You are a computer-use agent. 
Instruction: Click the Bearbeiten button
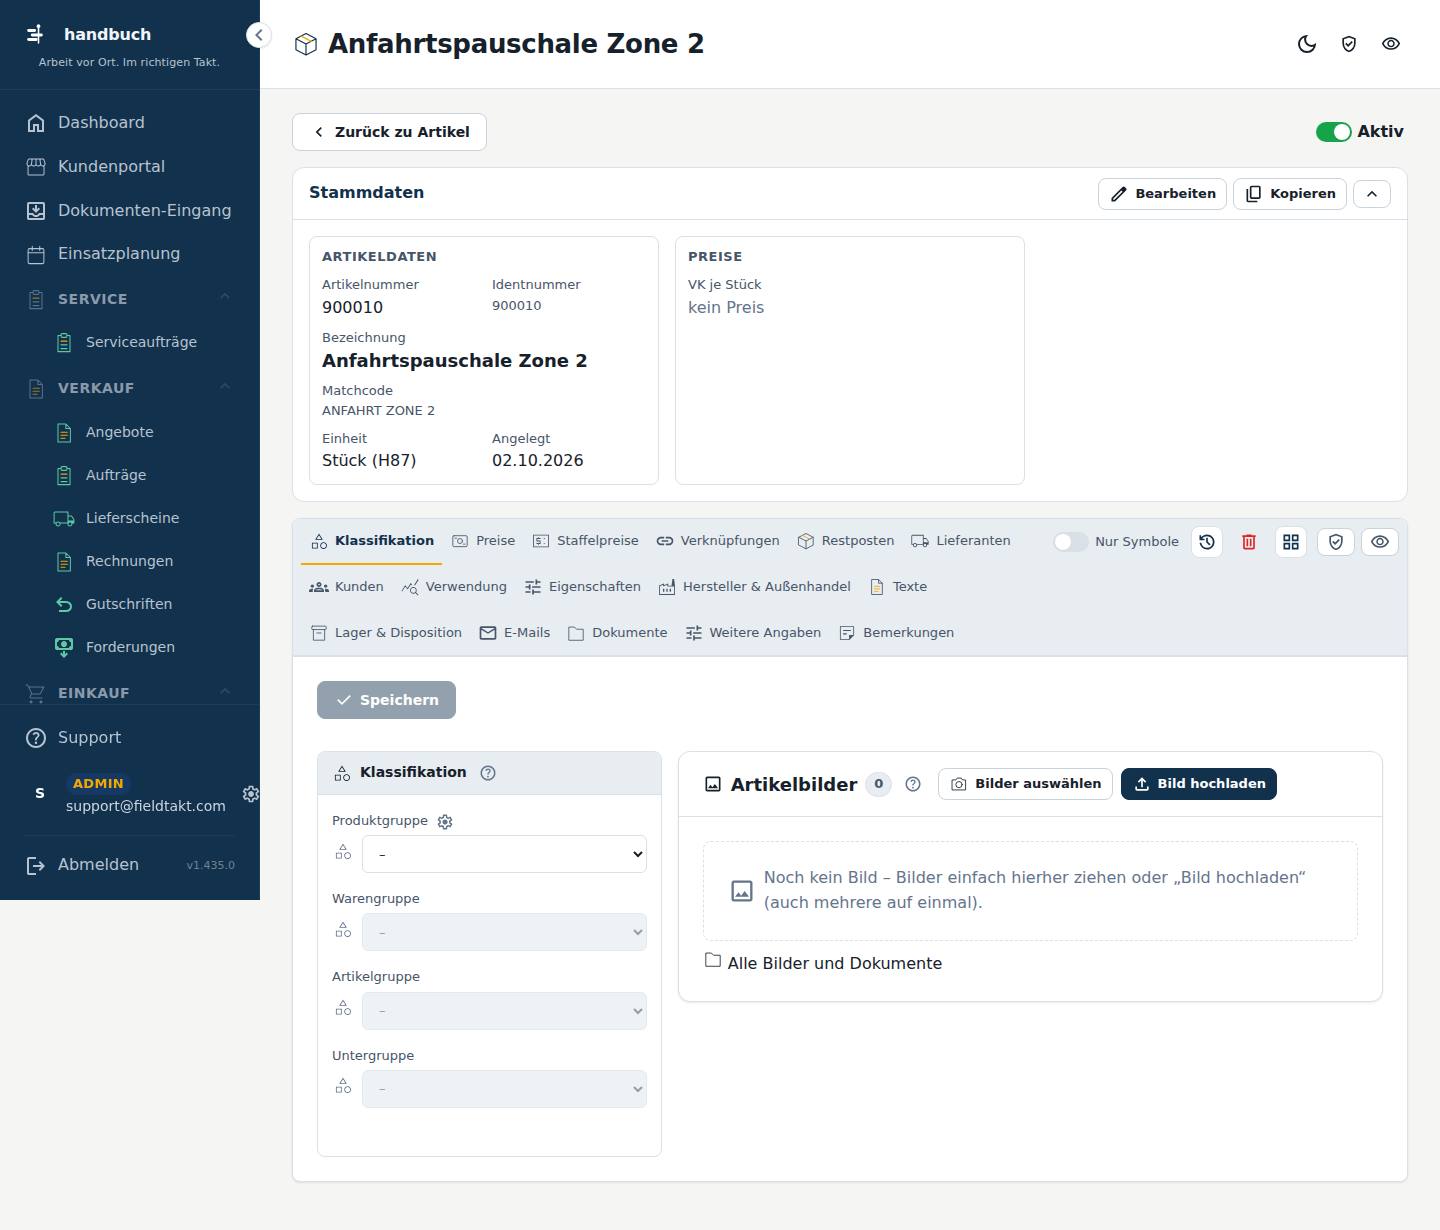click(x=1163, y=194)
